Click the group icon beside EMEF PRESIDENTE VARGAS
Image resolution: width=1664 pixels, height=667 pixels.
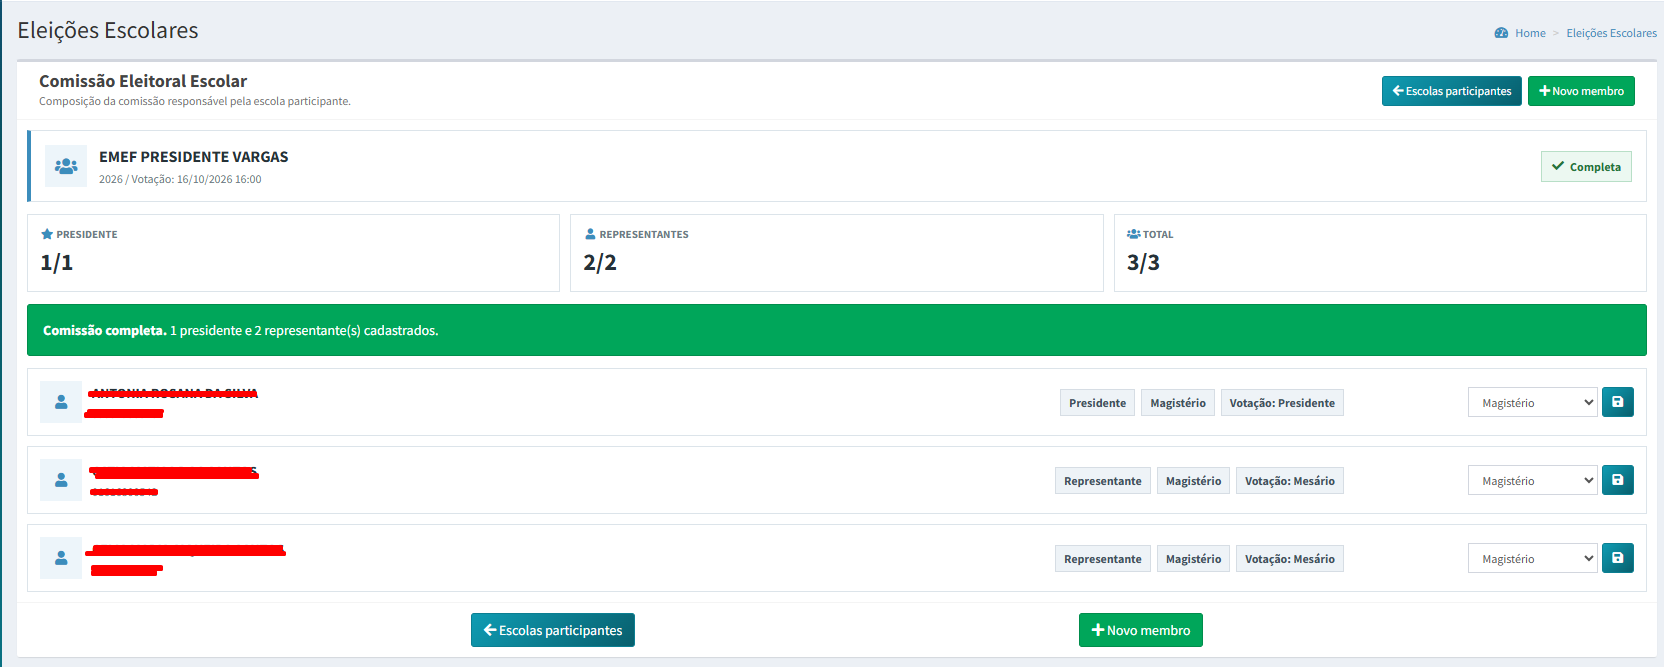pos(66,166)
